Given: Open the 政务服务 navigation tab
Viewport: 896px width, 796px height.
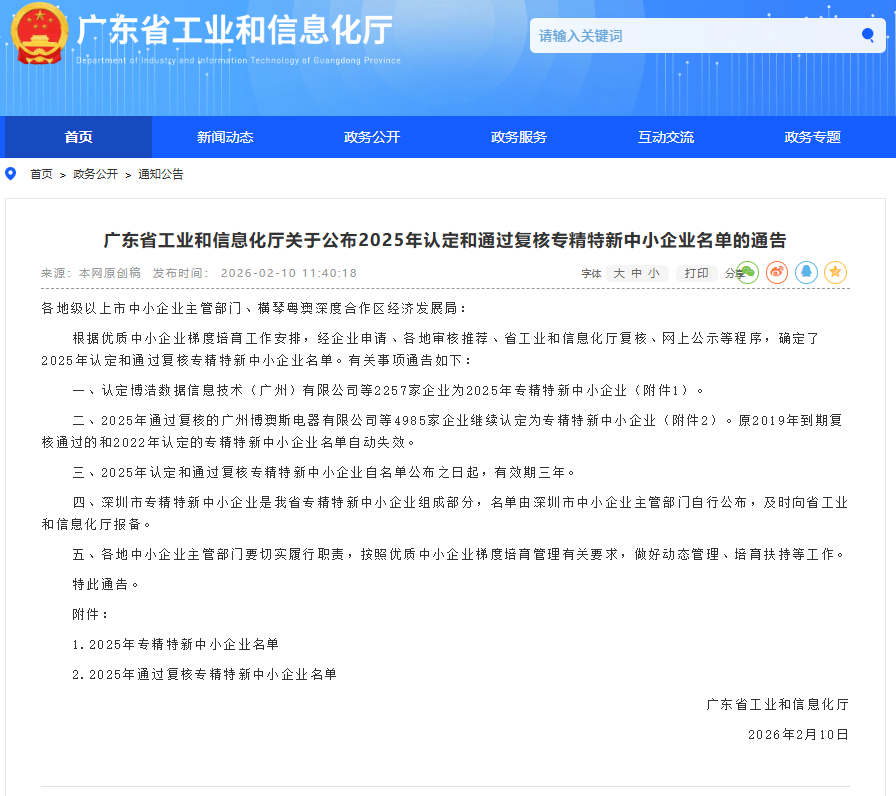Looking at the screenshot, I should [519, 137].
